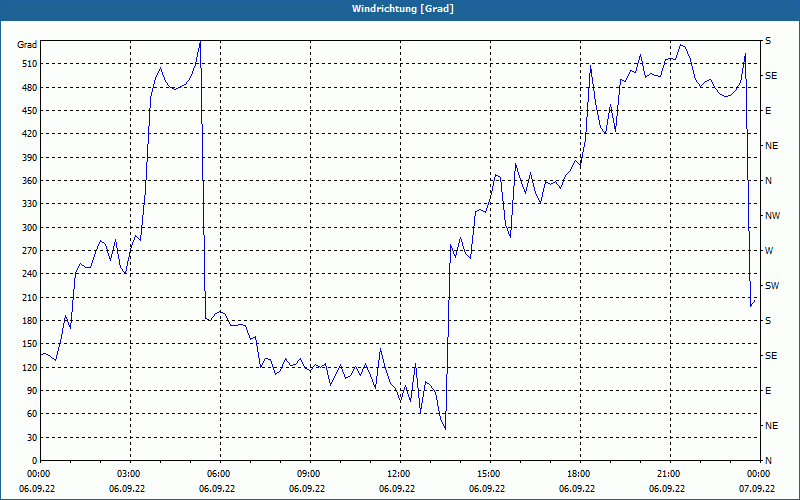Click the E compass label at 450 level
800x500 pixels.
768,111
